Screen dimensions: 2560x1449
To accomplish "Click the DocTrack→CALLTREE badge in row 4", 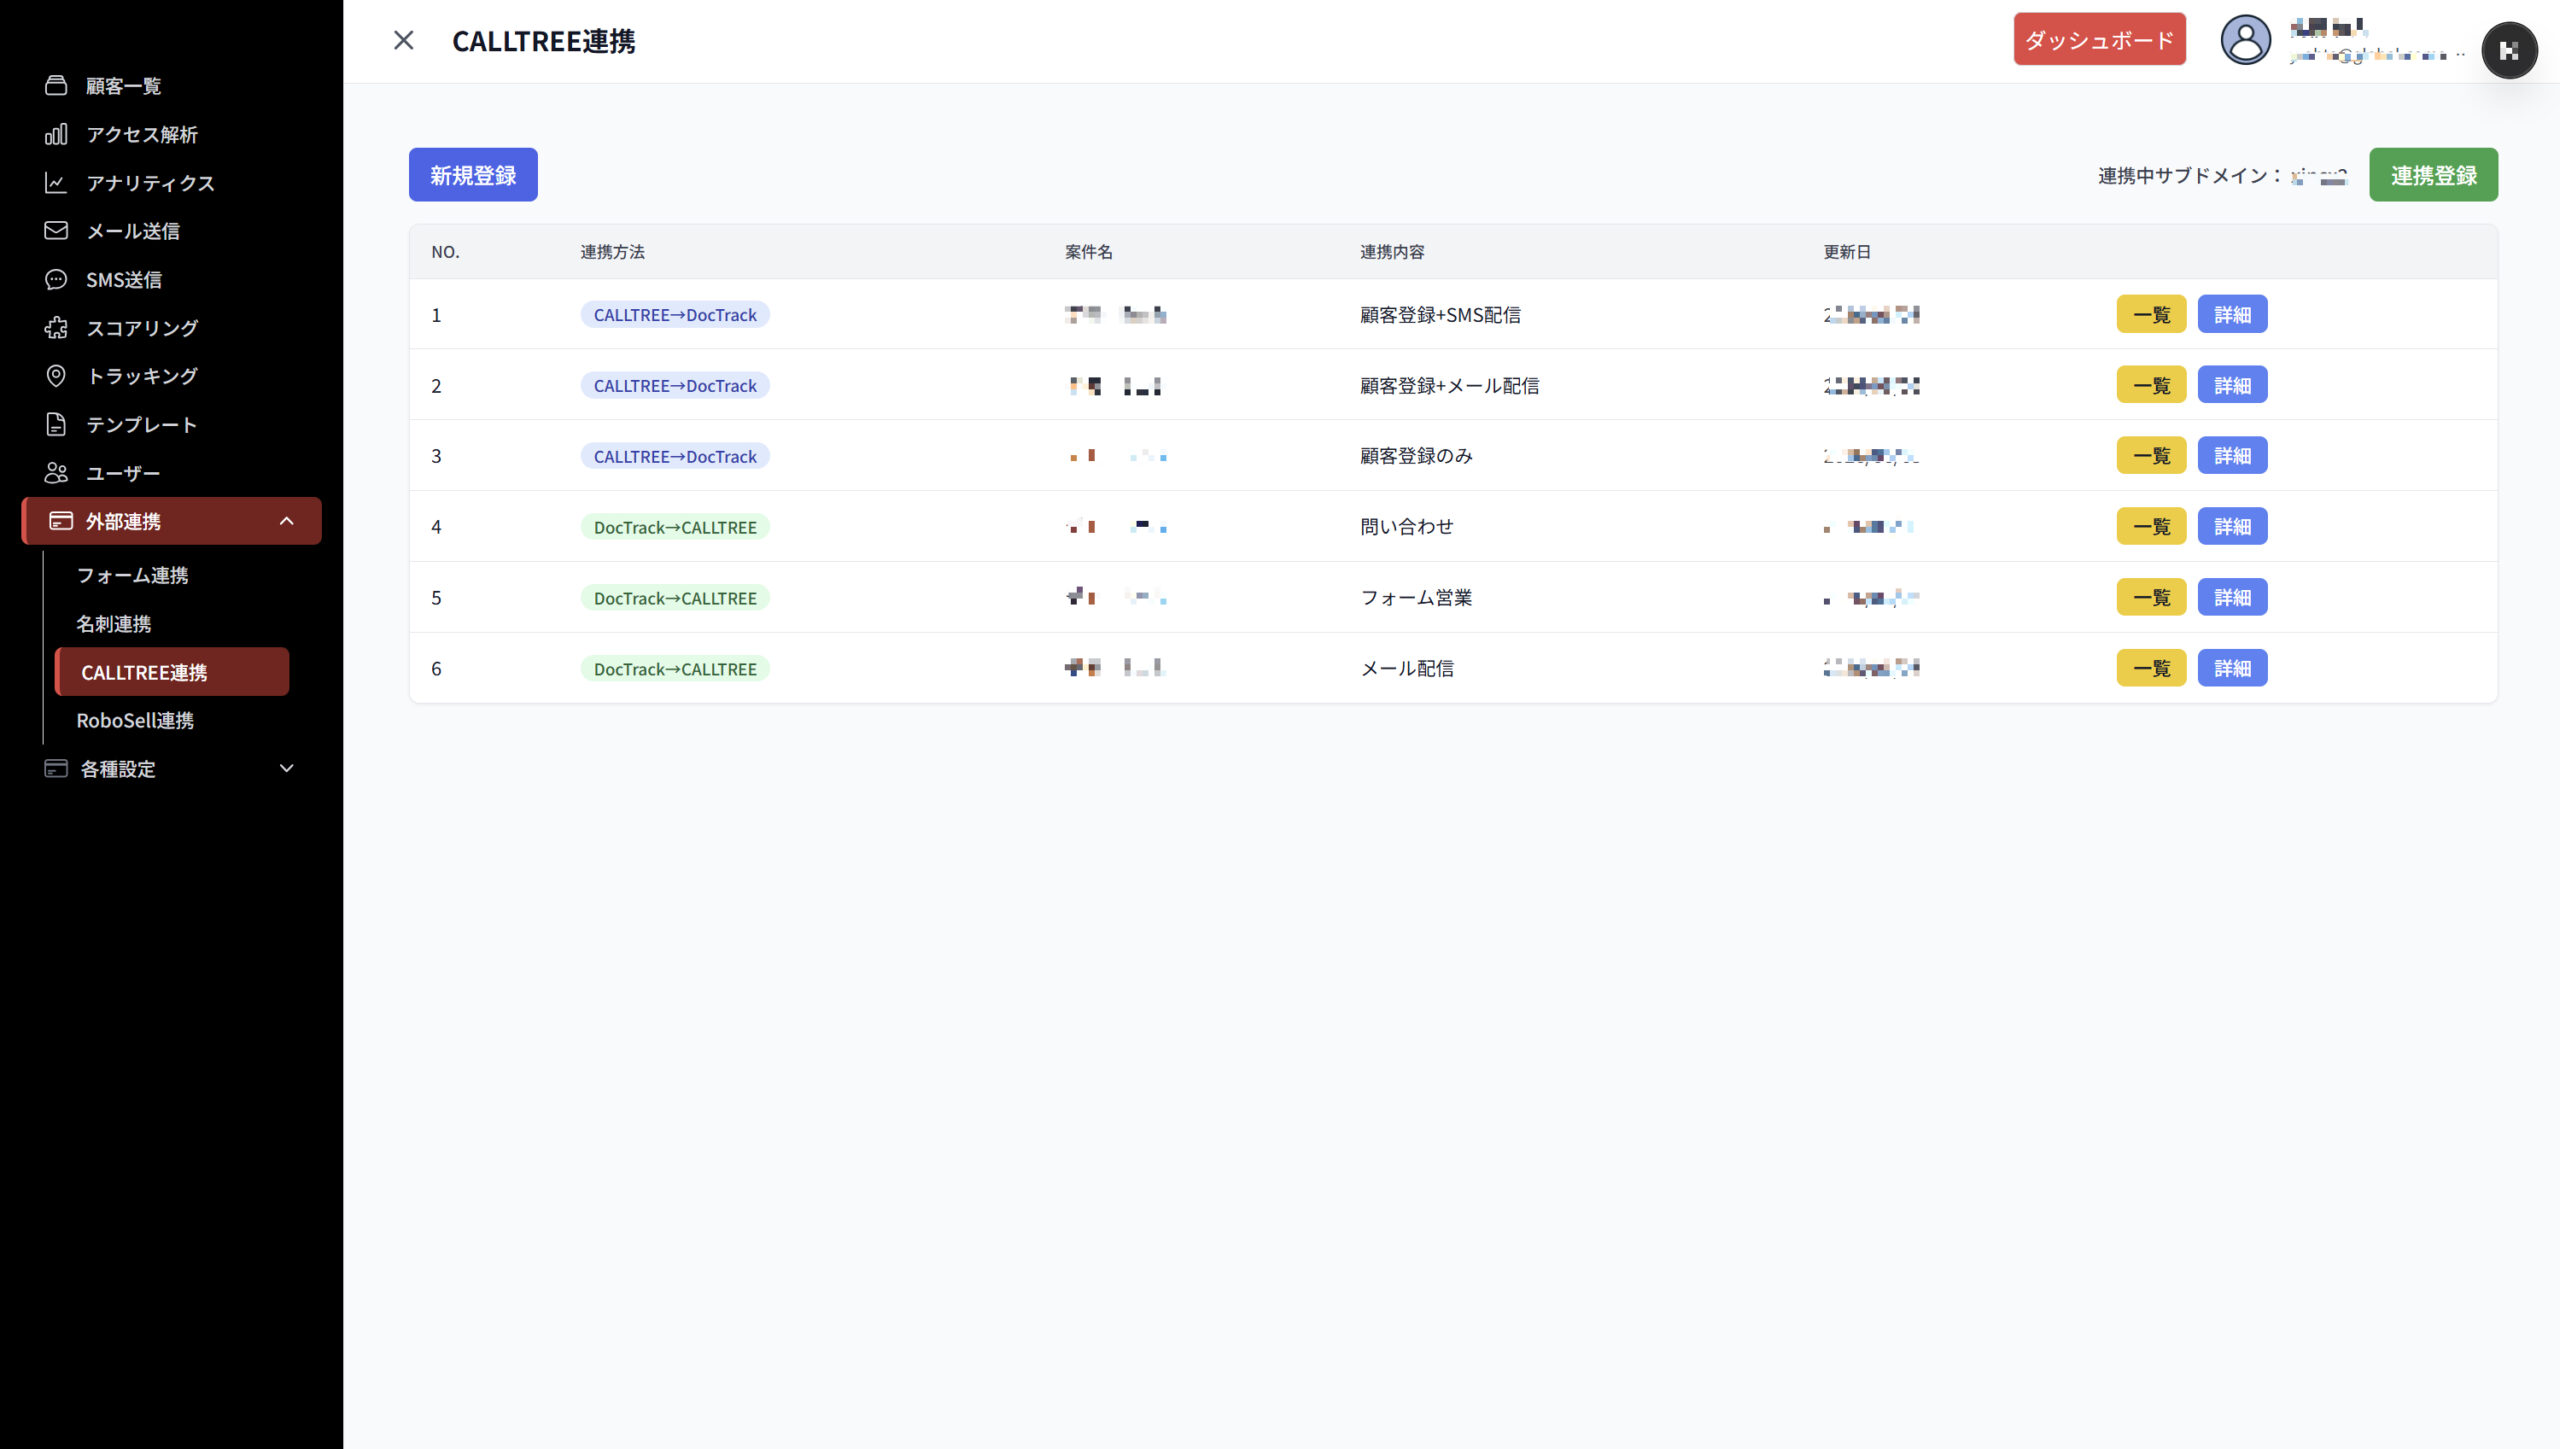I will click(x=675, y=527).
